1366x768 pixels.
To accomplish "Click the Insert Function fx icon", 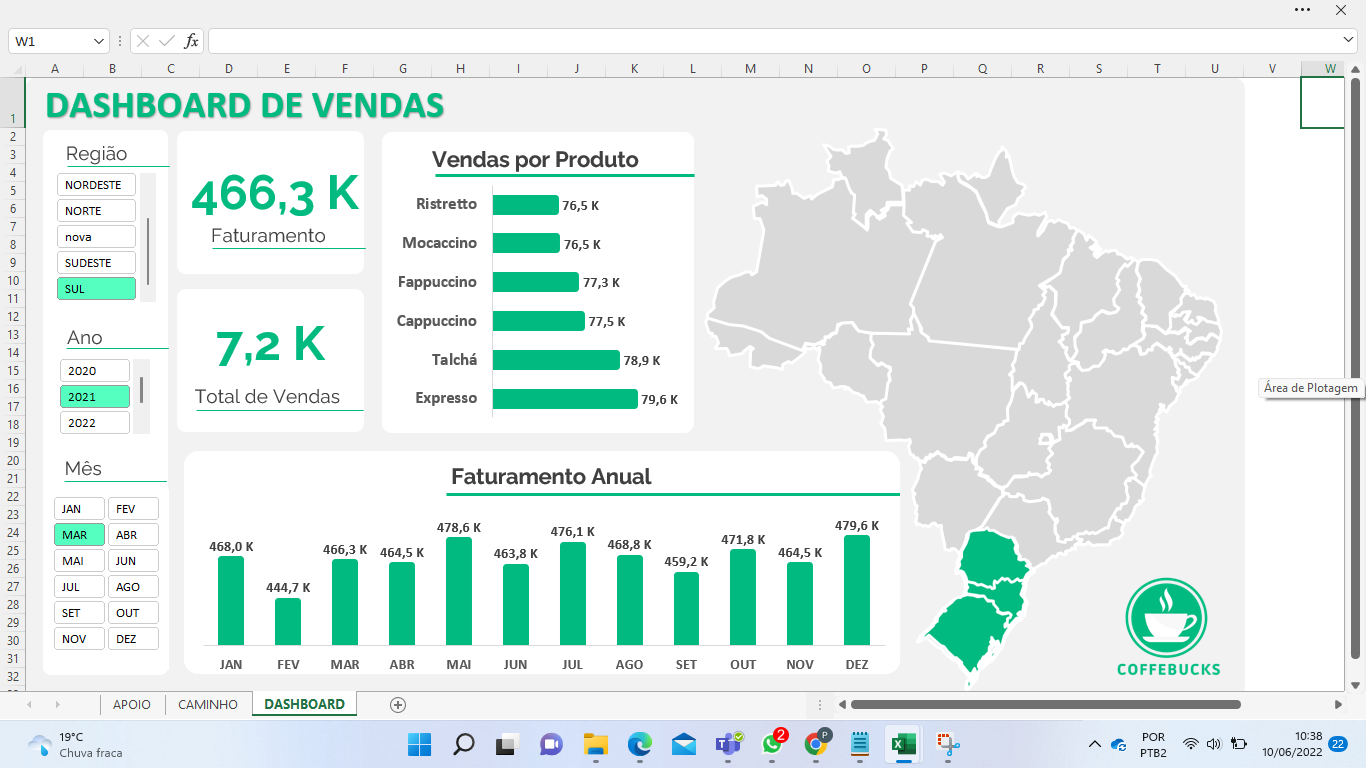I will [x=191, y=41].
